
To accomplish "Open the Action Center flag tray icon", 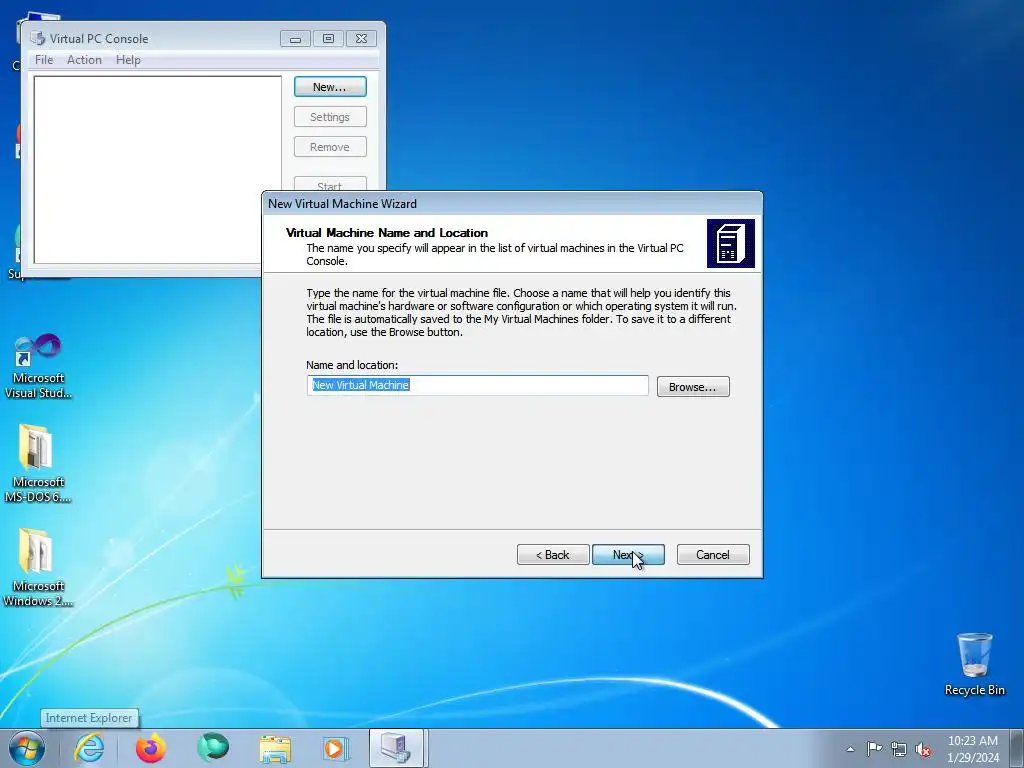I will tap(874, 749).
